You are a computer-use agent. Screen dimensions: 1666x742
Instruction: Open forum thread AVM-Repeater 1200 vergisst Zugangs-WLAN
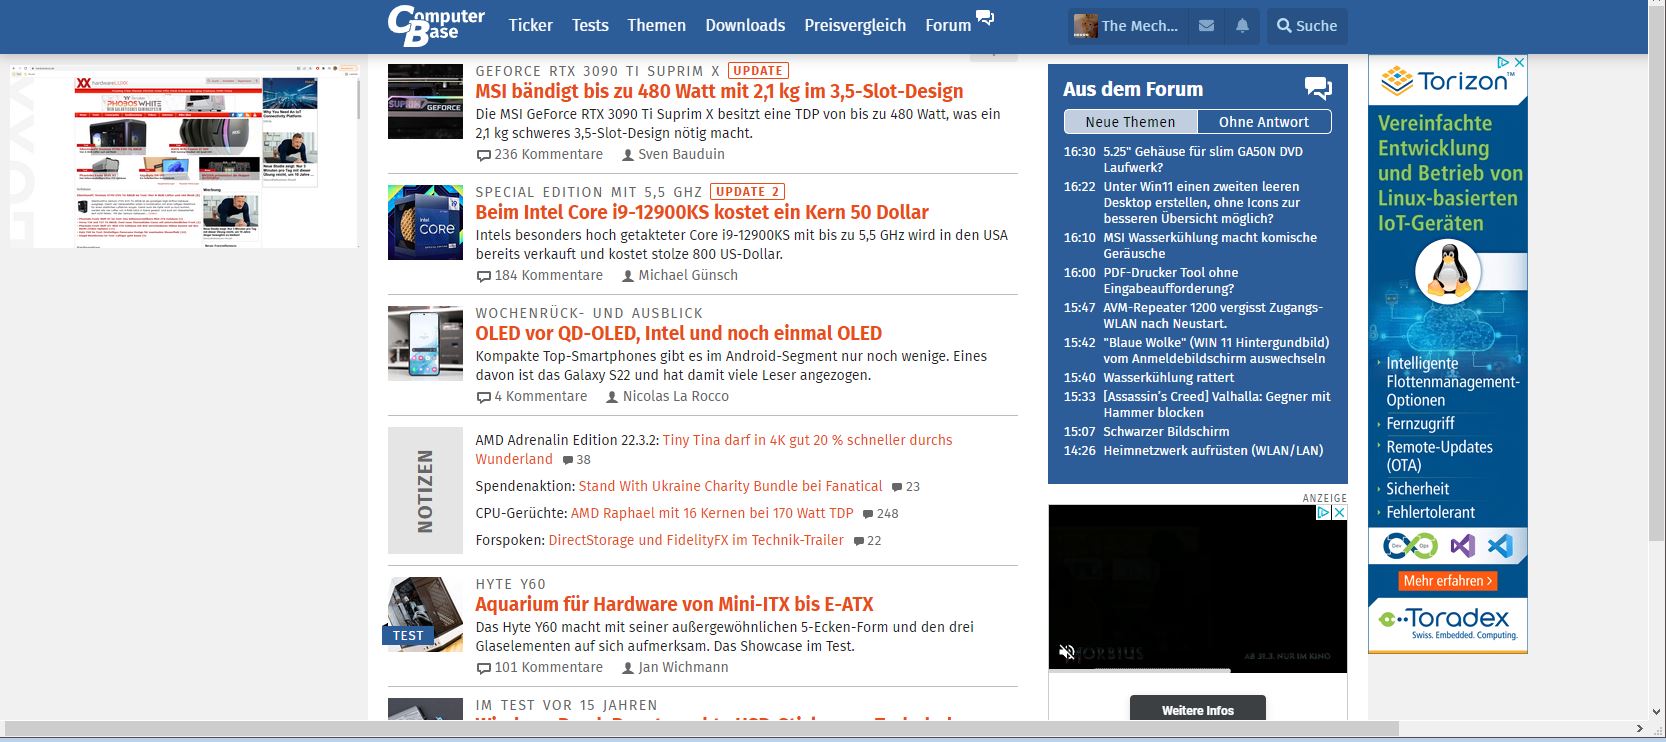[1212, 315]
